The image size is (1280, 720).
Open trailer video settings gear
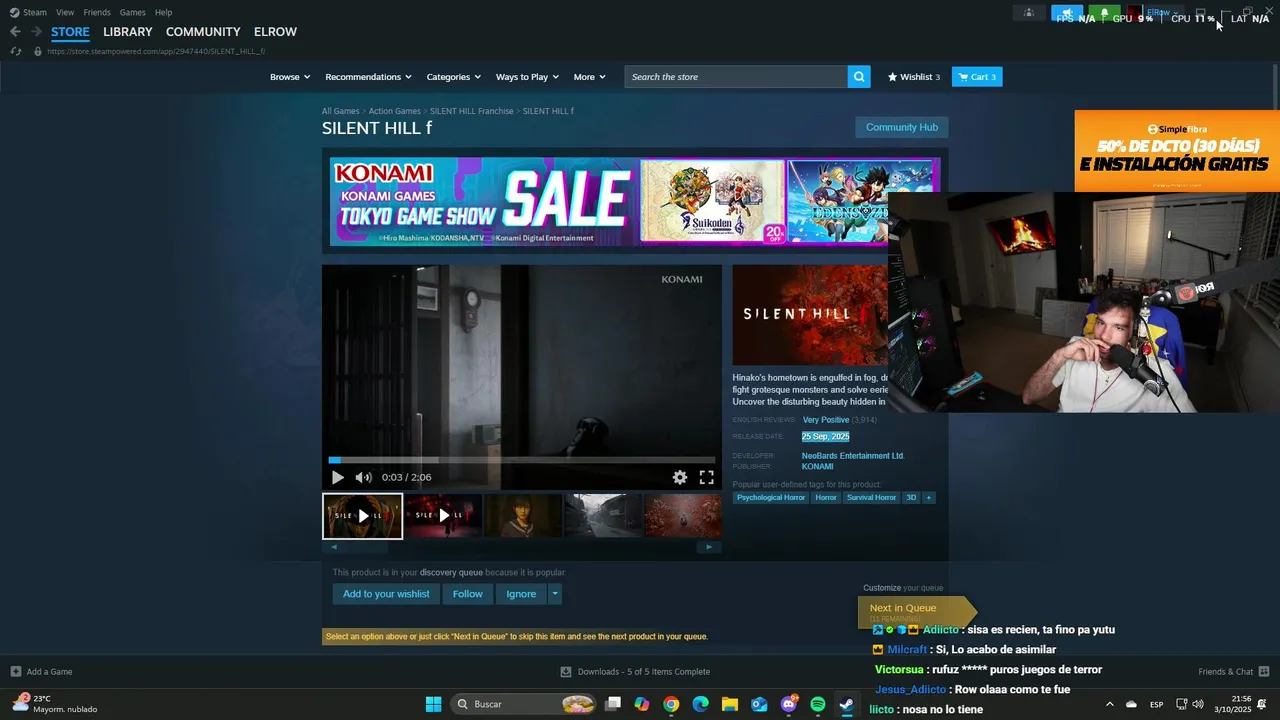[x=680, y=478]
